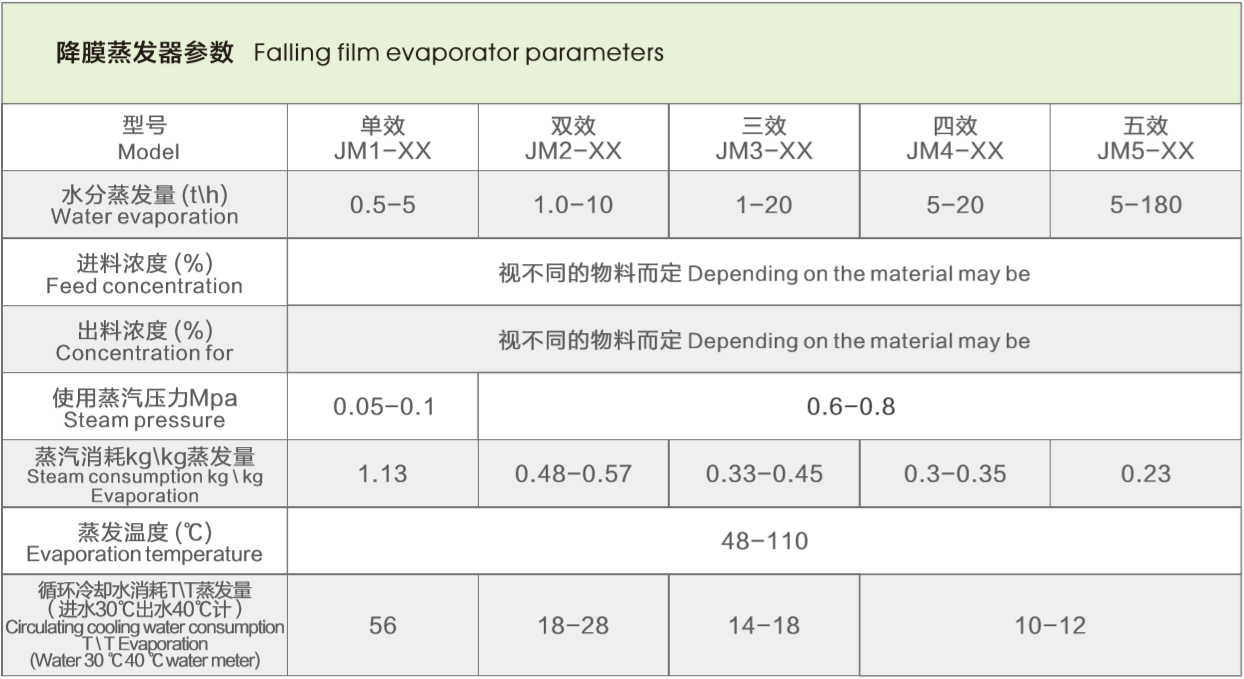Select the 1.13 steam consumption value
This screenshot has width=1244, height=679.
click(383, 474)
